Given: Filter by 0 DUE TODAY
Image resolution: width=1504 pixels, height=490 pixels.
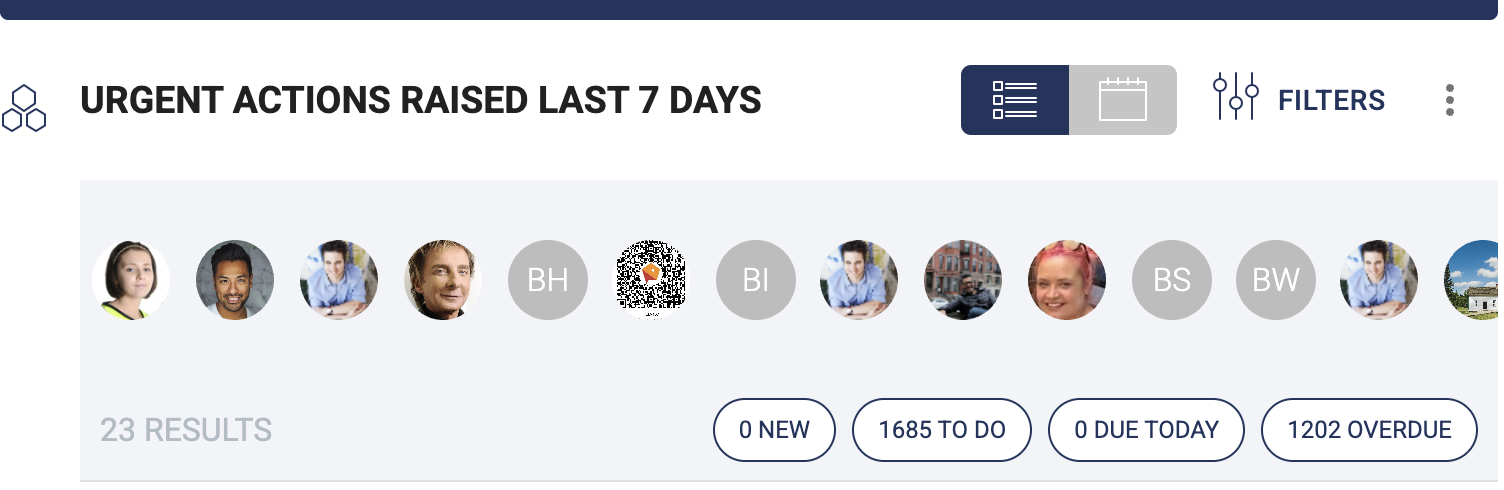Looking at the screenshot, I should [x=1146, y=430].
